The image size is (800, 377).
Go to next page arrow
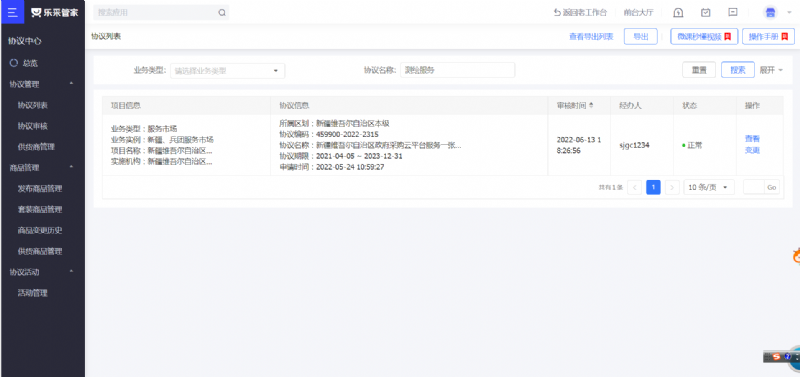pos(672,187)
